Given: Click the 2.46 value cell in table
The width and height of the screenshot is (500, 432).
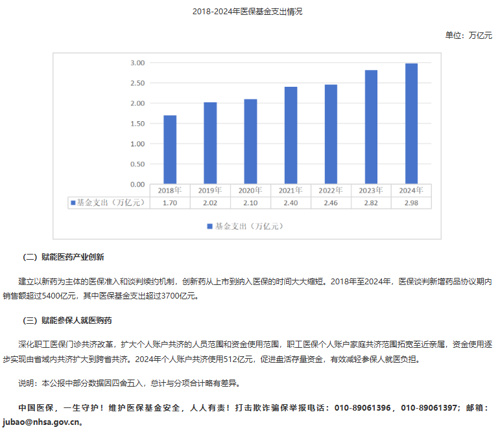Looking at the screenshot, I should (x=331, y=203).
